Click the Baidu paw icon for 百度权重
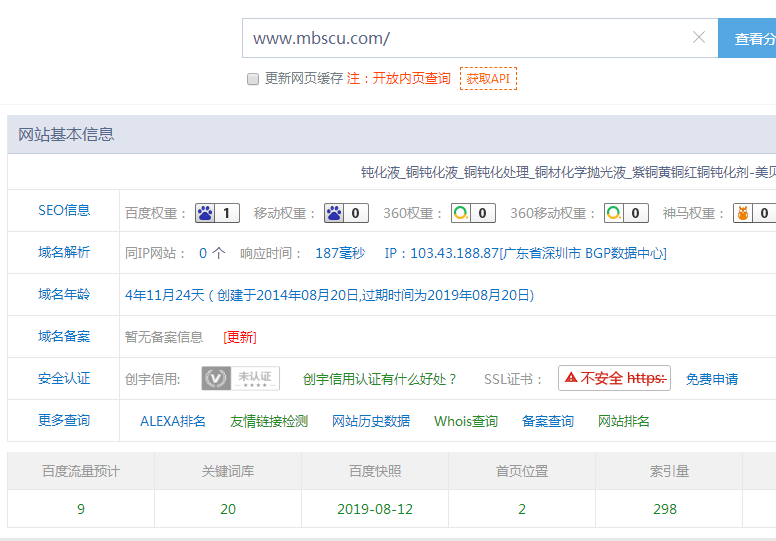Screen dimensions: 776x541 point(205,213)
